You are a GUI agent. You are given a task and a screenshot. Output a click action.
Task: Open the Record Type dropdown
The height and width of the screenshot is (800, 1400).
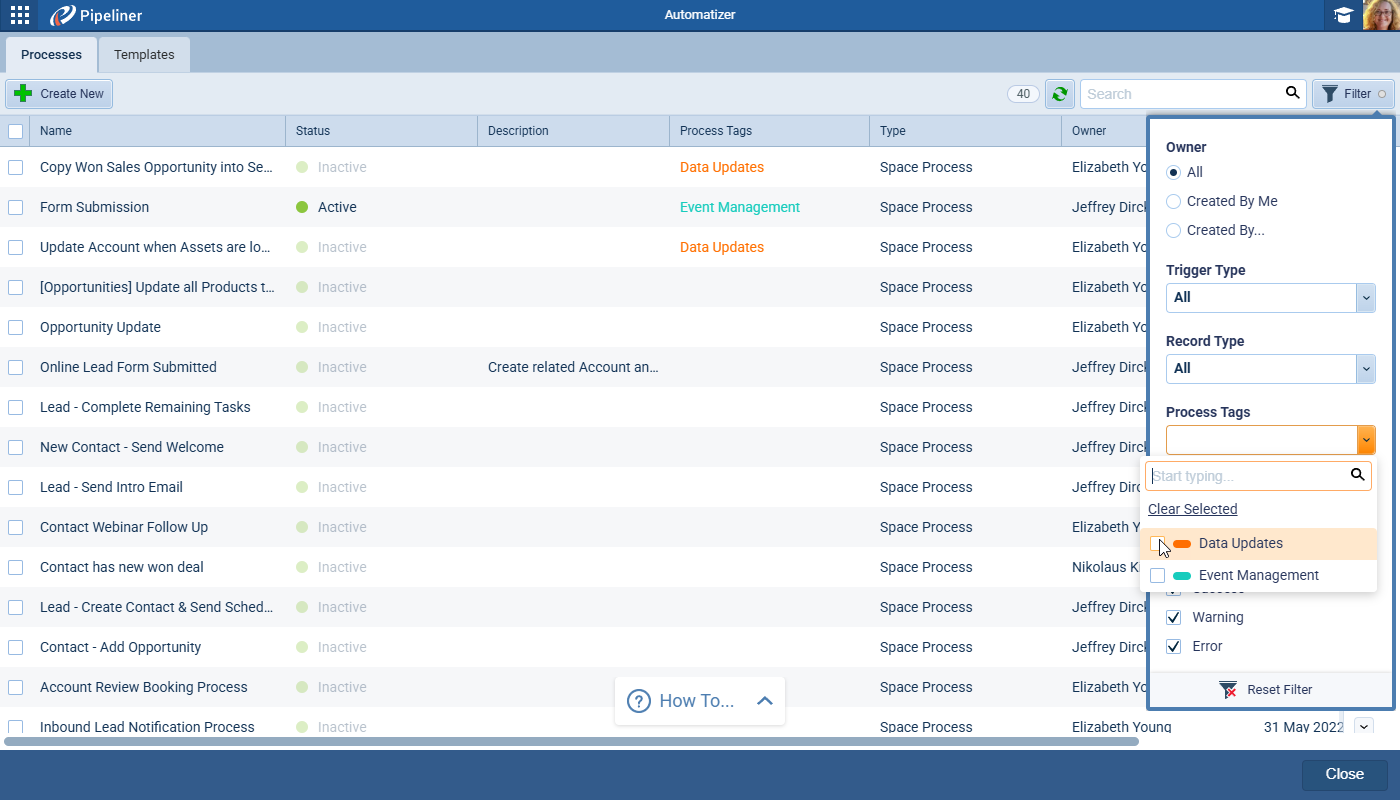(x=1270, y=368)
